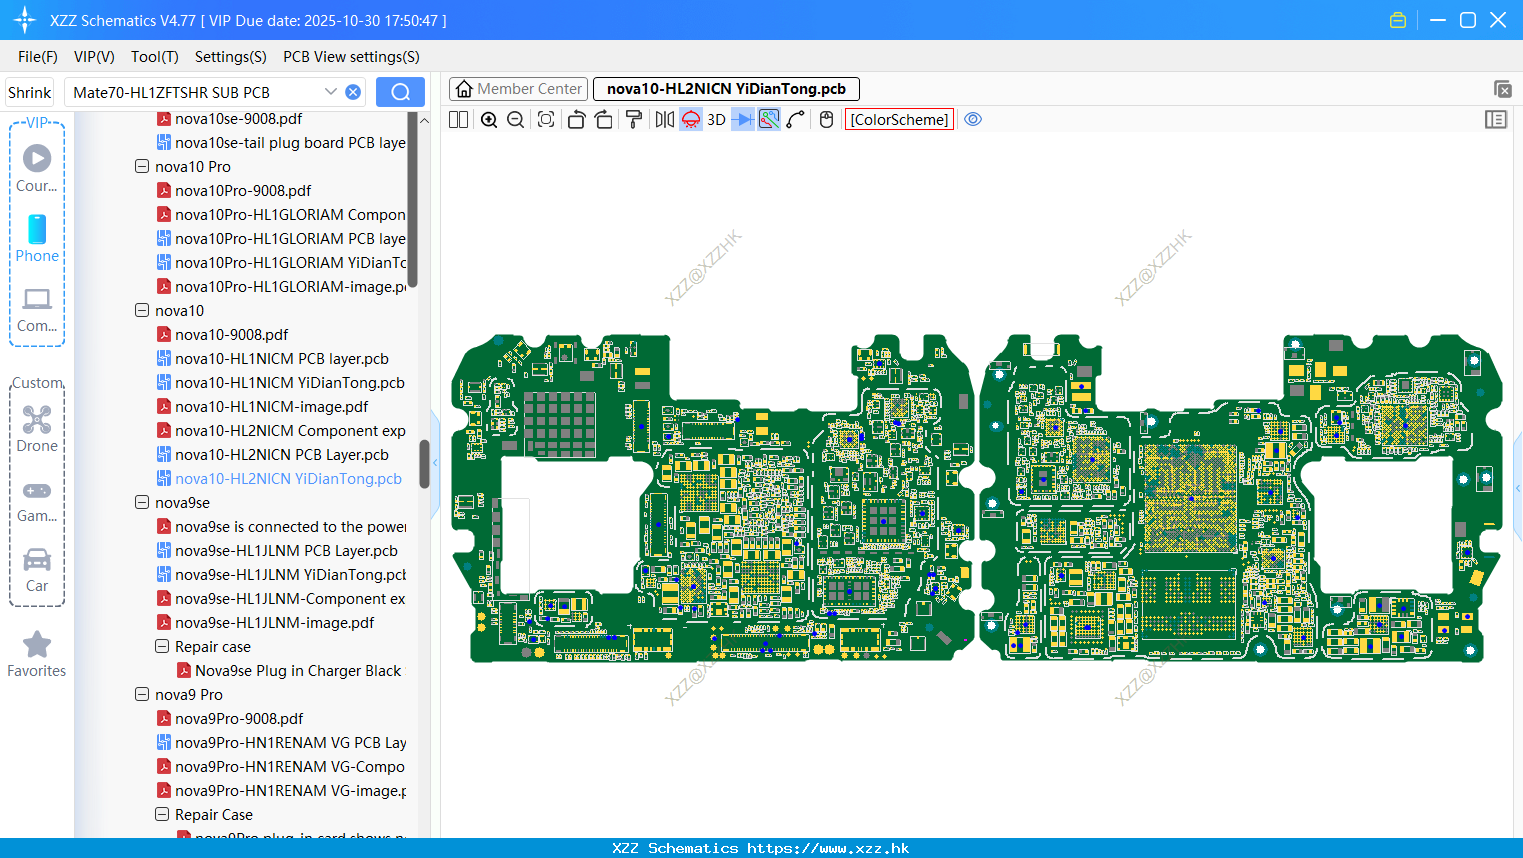The height and width of the screenshot is (858, 1523).
Task: Click the fit-to-screen icon
Action: (546, 120)
